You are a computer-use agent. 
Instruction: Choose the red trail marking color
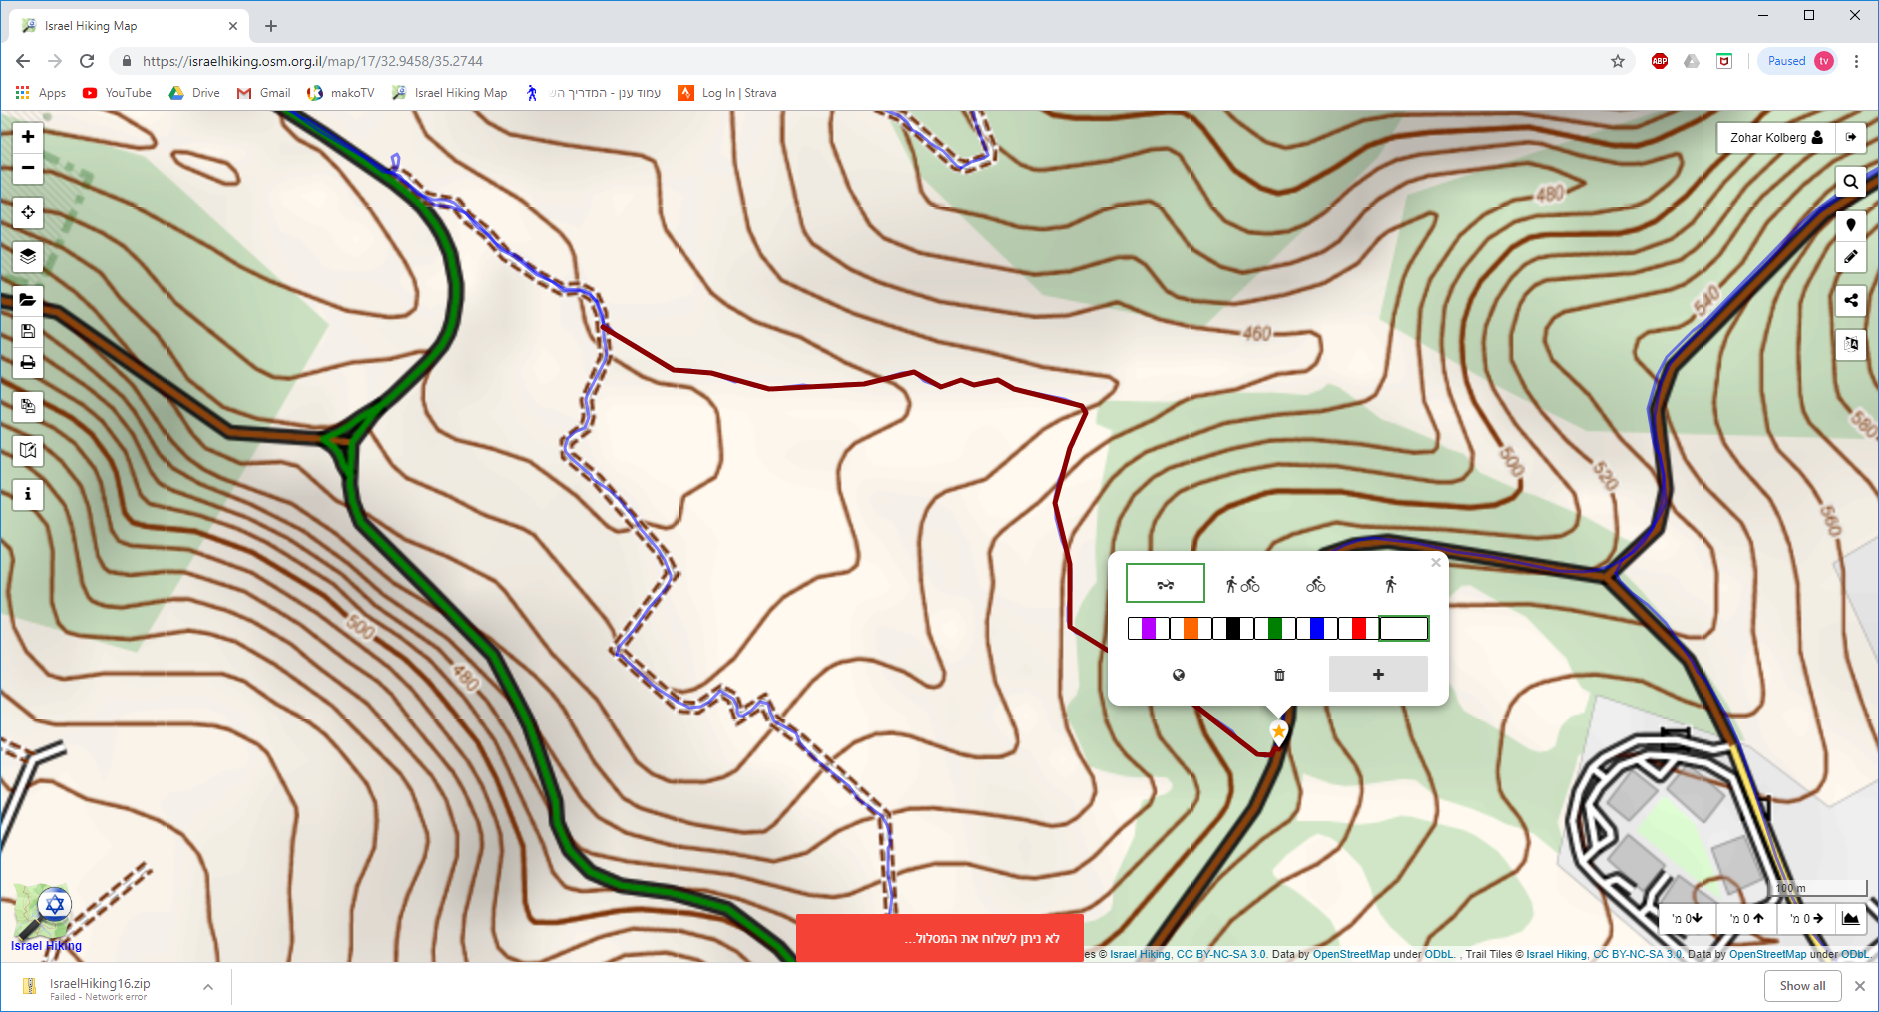coord(1359,628)
